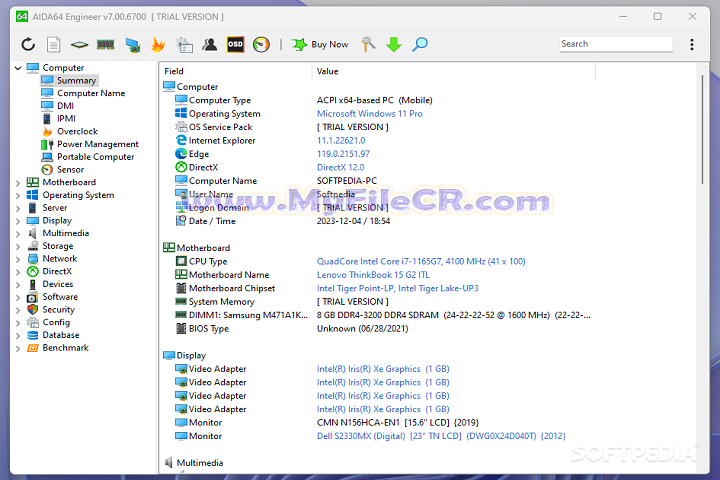Viewport: 720px width, 480px height.
Task: Expand the Operating System tree node
Action: [x=18, y=196]
